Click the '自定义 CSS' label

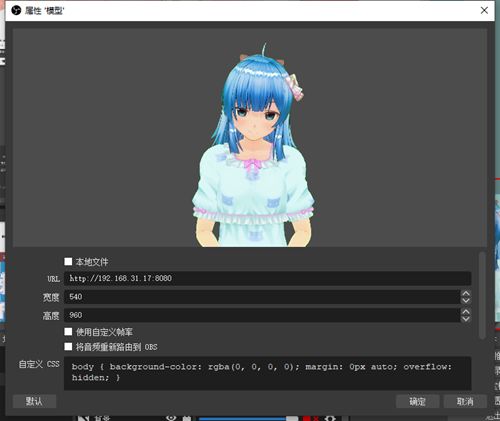[x=39, y=364]
